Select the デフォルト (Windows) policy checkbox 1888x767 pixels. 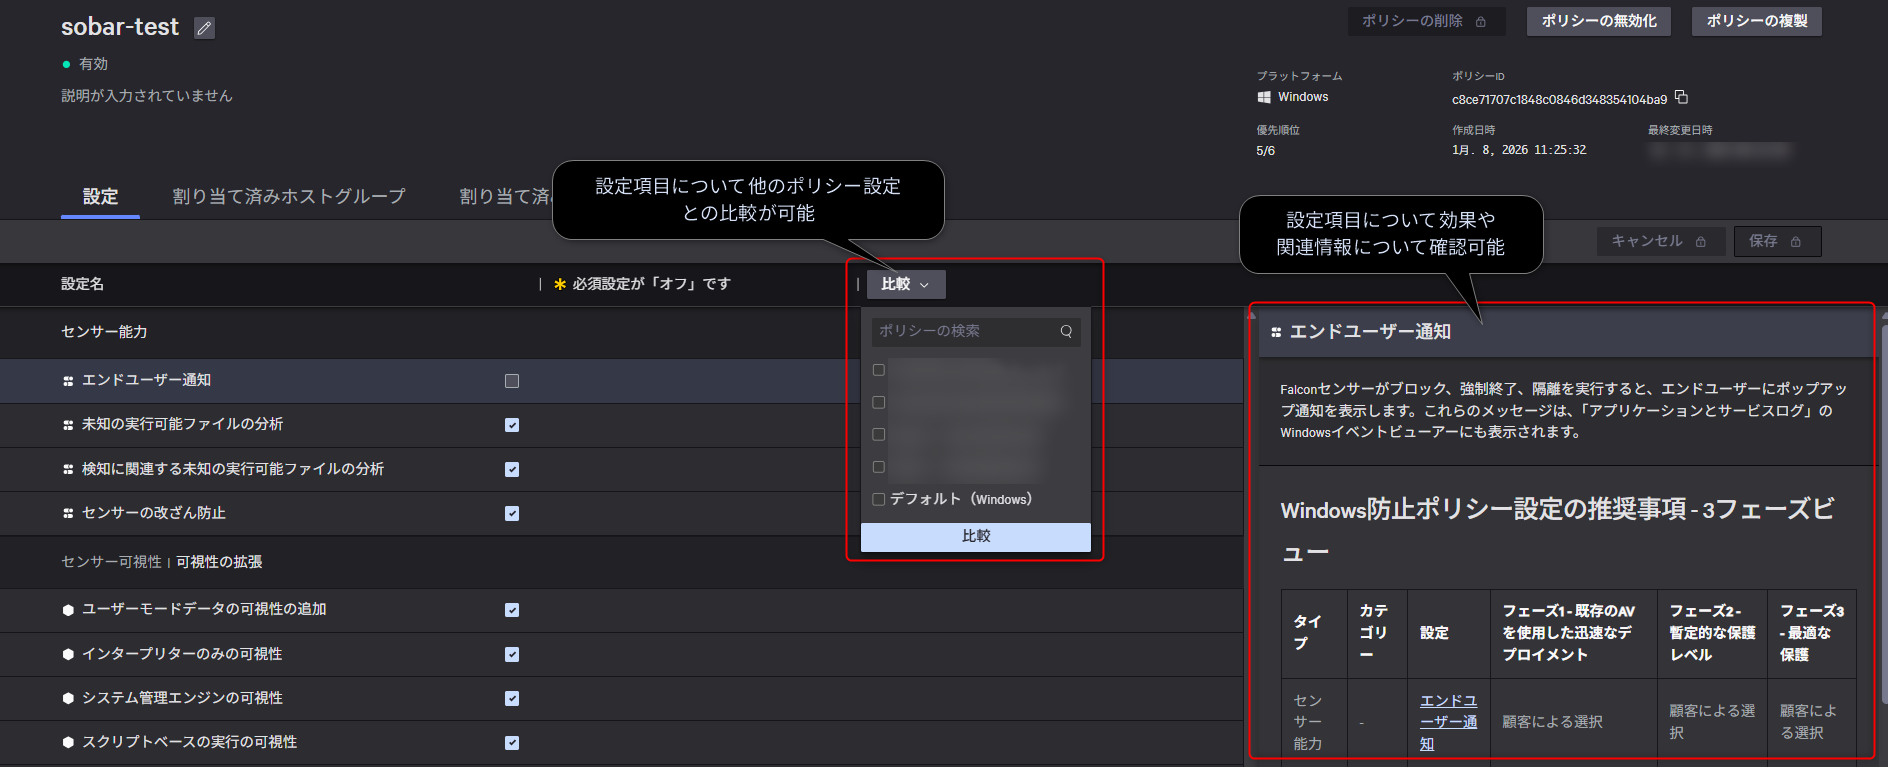879,499
